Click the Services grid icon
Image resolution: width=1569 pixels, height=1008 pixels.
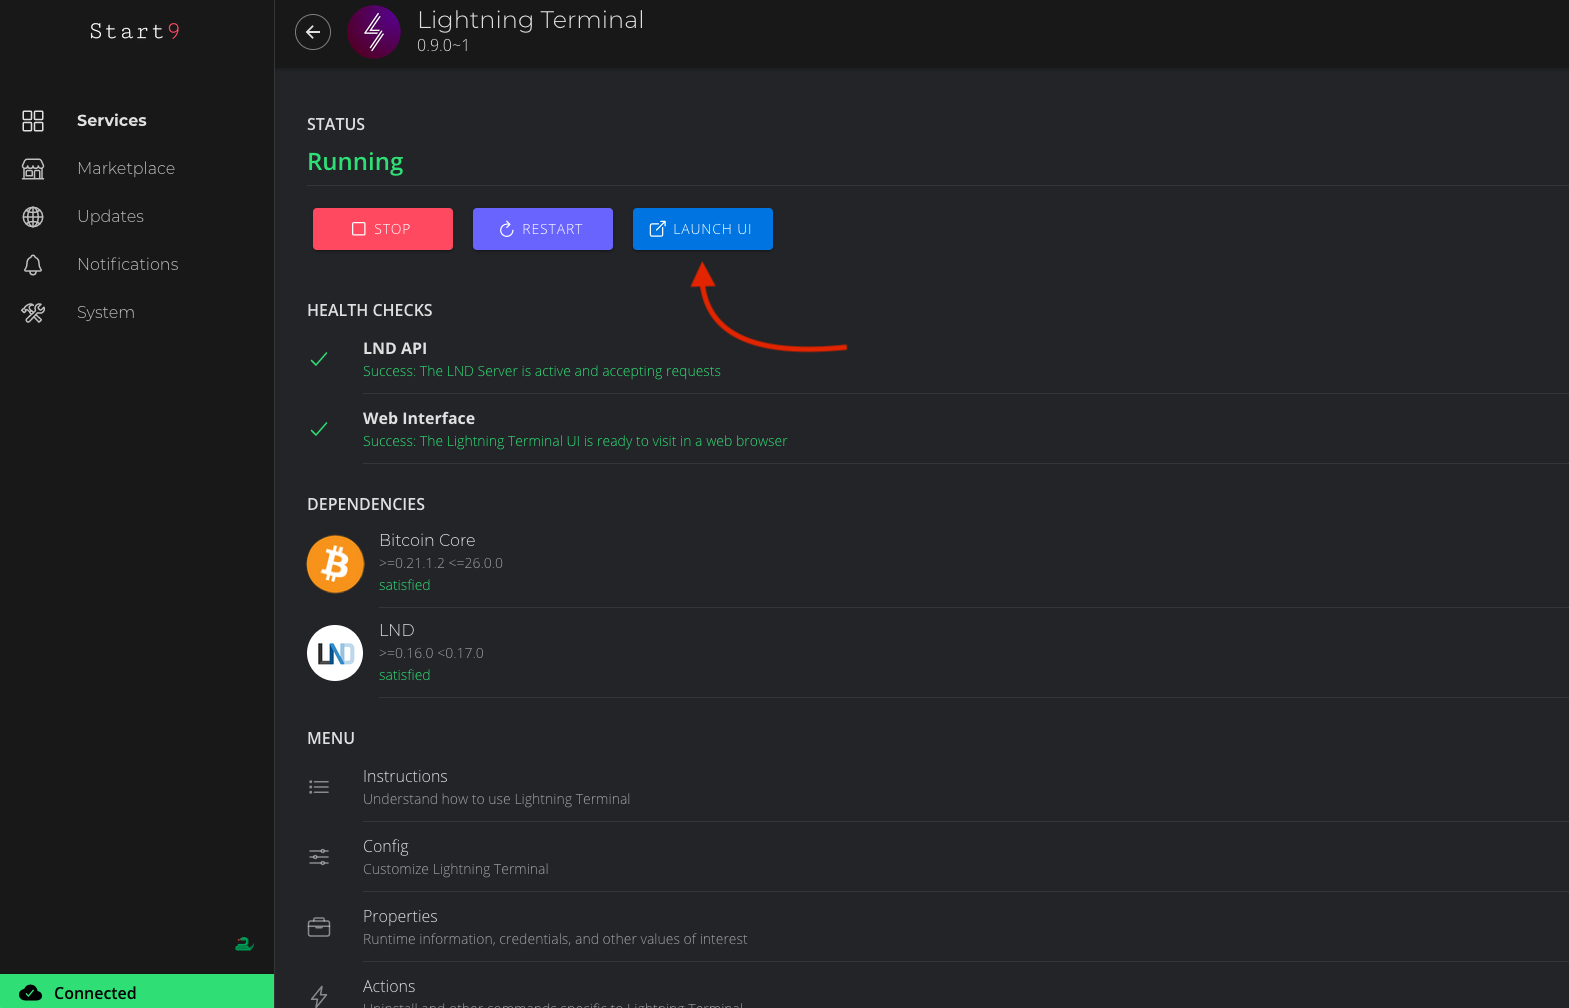[x=33, y=121]
